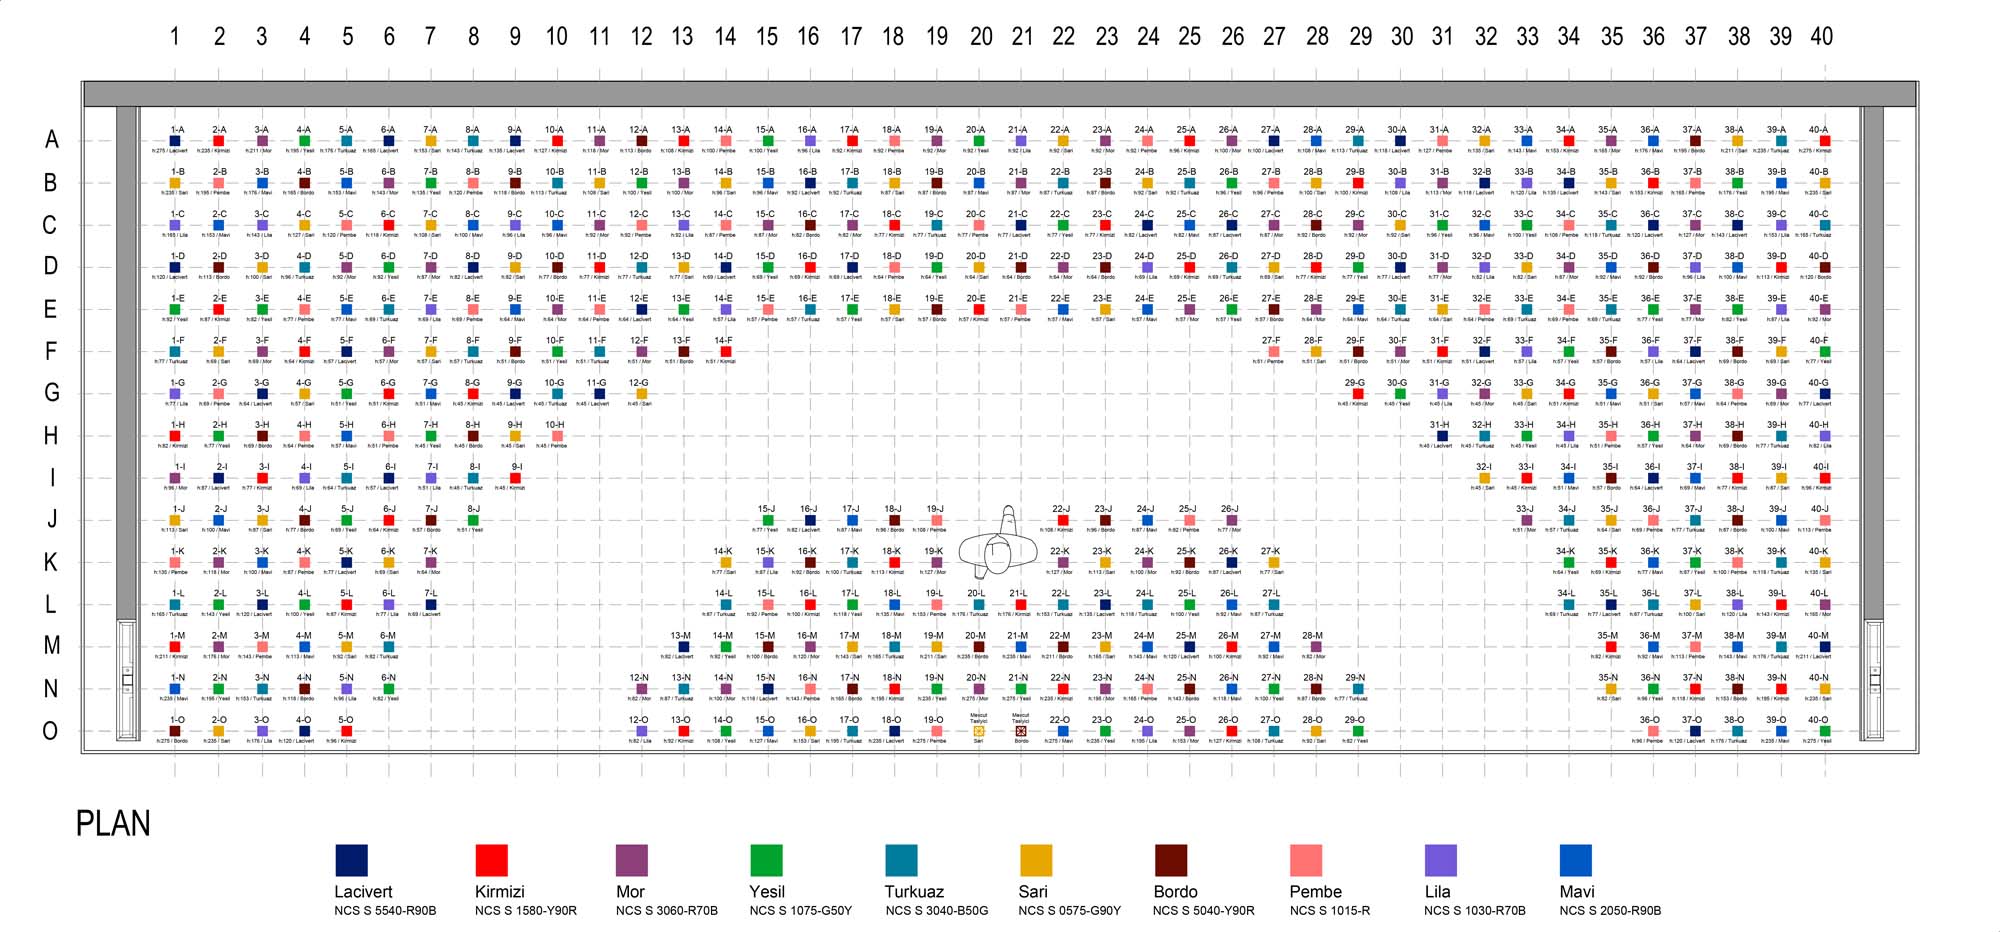
Task: Pick the Lacivert legend color swatch
Action: point(351,860)
